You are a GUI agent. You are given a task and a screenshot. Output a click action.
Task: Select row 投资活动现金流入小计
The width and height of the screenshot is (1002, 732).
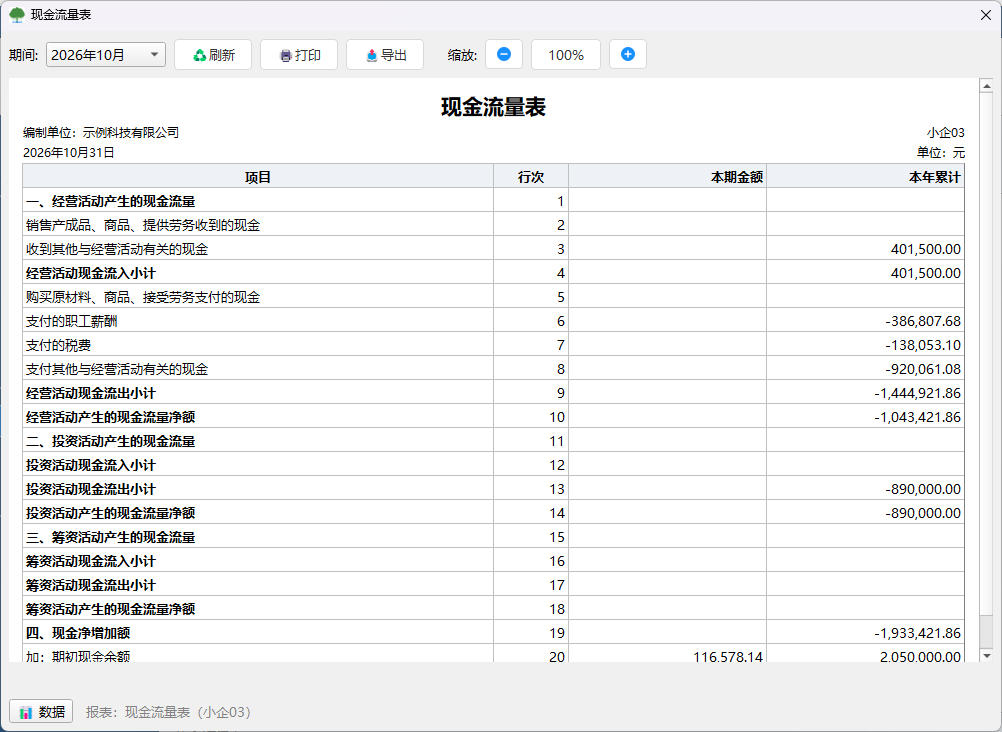click(x=493, y=464)
